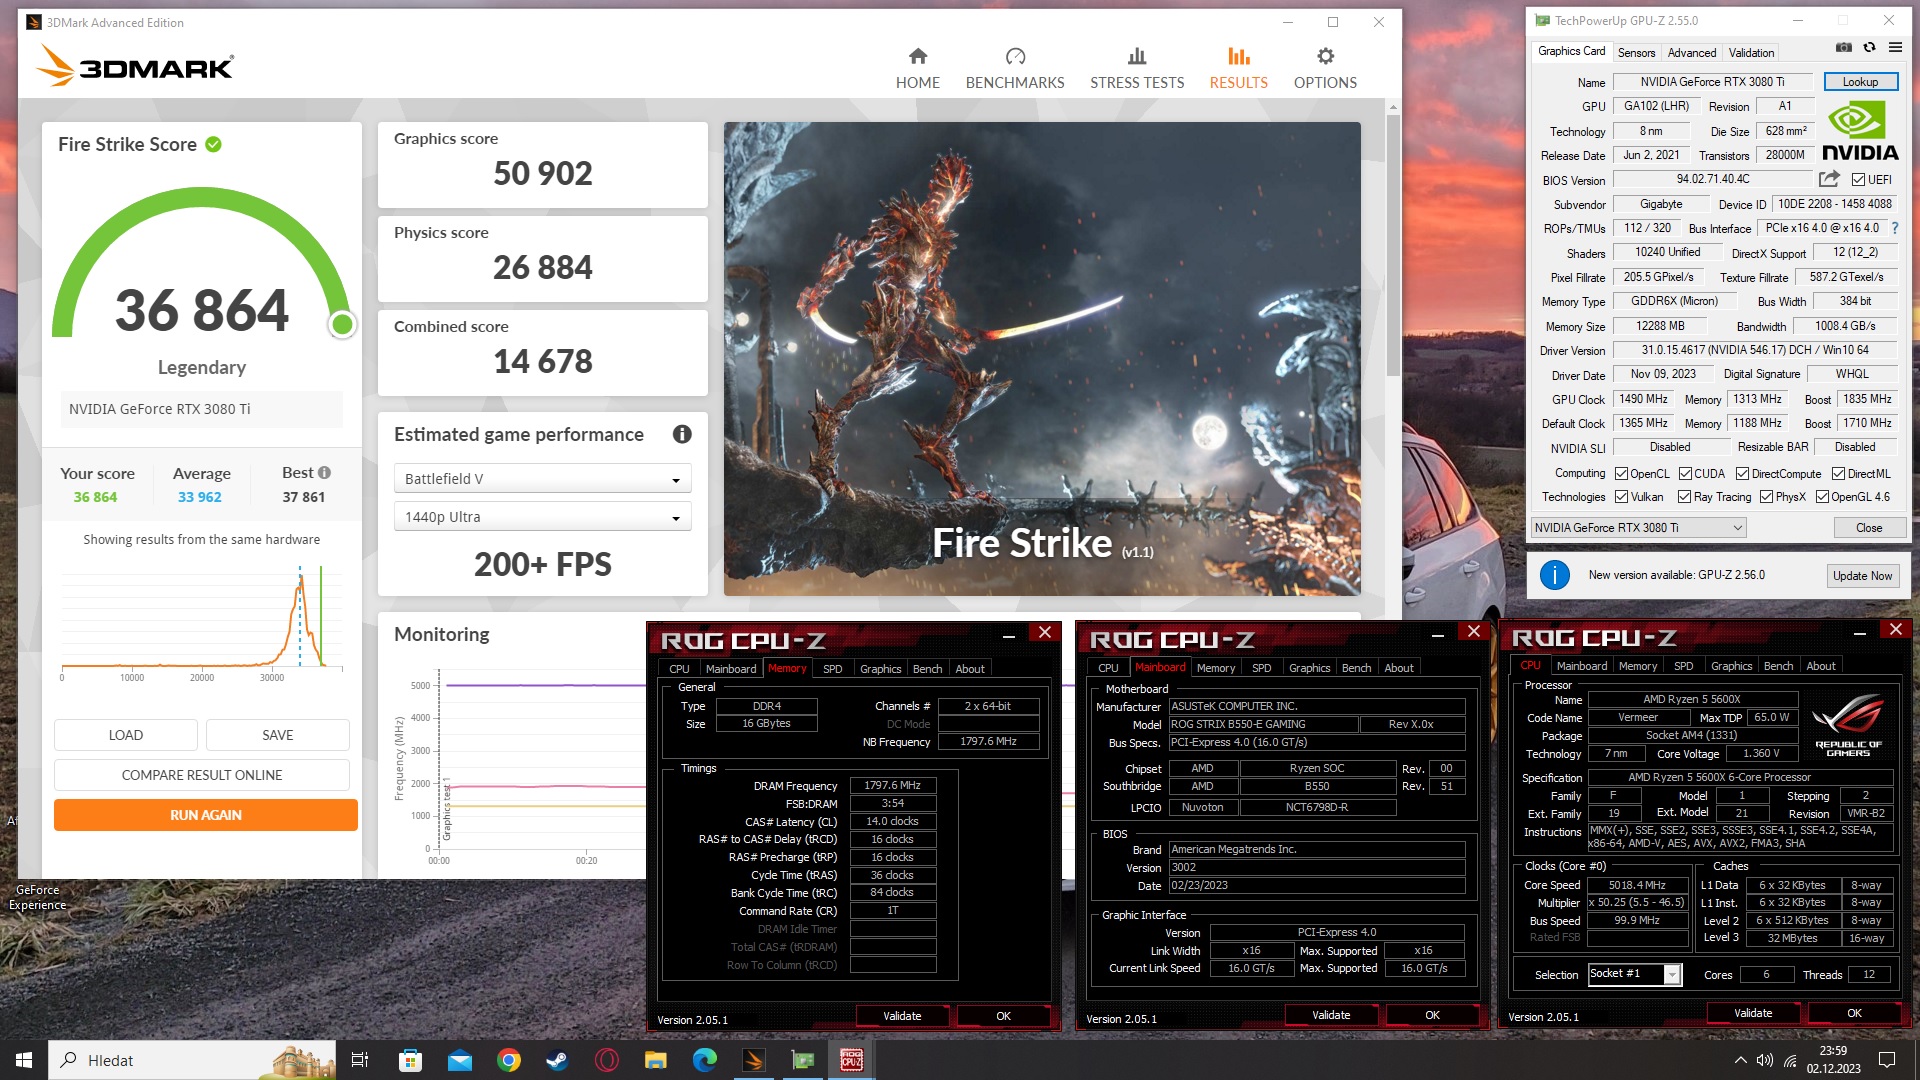This screenshot has width=1920, height=1080.
Task: Open the Battlefield V game dropdown
Action: [x=542, y=479]
